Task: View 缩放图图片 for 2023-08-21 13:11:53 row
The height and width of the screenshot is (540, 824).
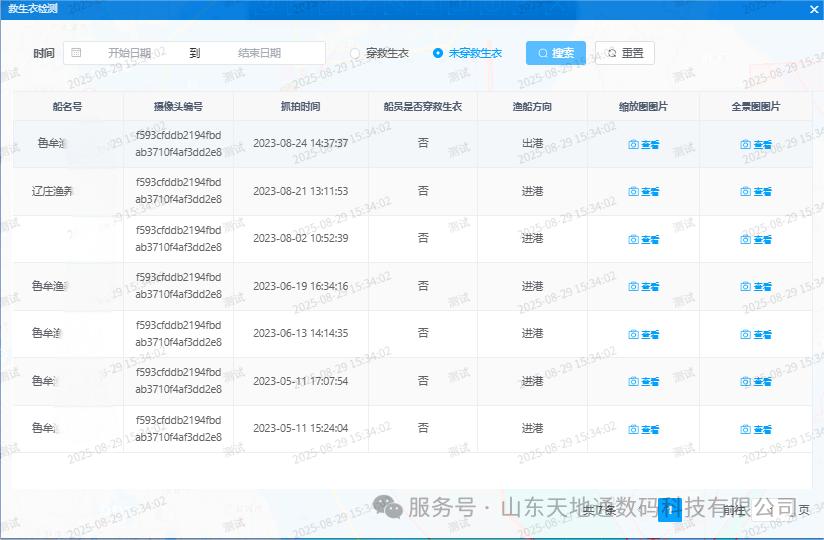Action: [643, 192]
